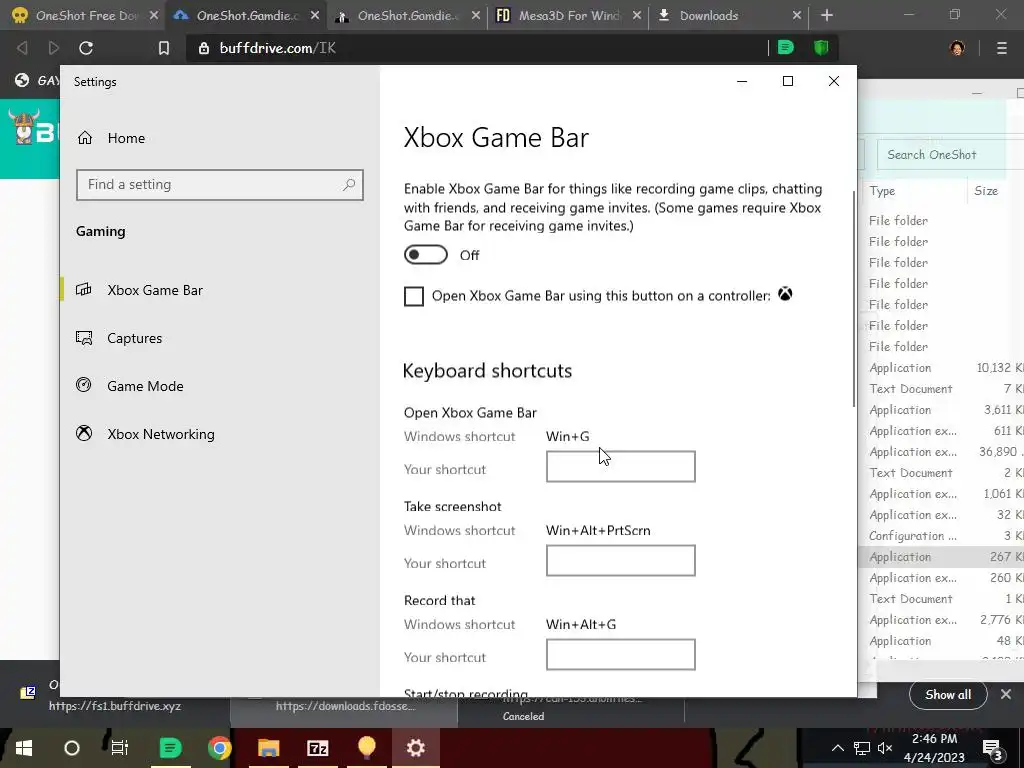Screen dimensions: 1024x768
Task: Switch to first OneShot.Gamdie browser tab
Action: (x=245, y=16)
